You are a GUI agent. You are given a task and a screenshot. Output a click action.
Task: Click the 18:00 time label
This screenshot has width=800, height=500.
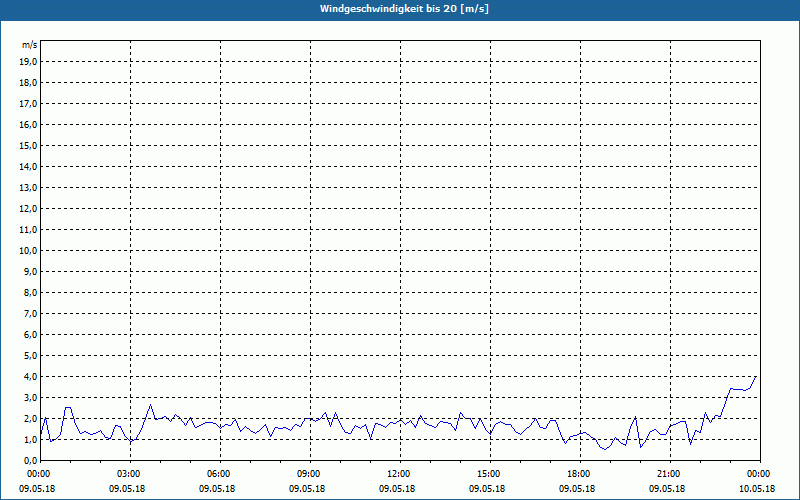[581, 474]
